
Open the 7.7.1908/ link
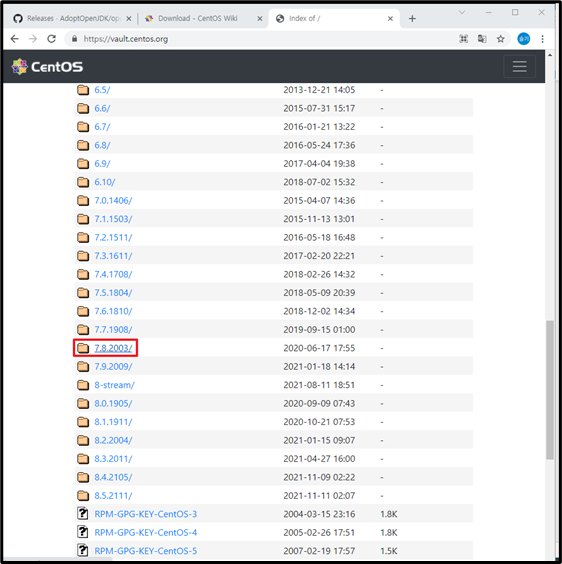click(x=113, y=329)
